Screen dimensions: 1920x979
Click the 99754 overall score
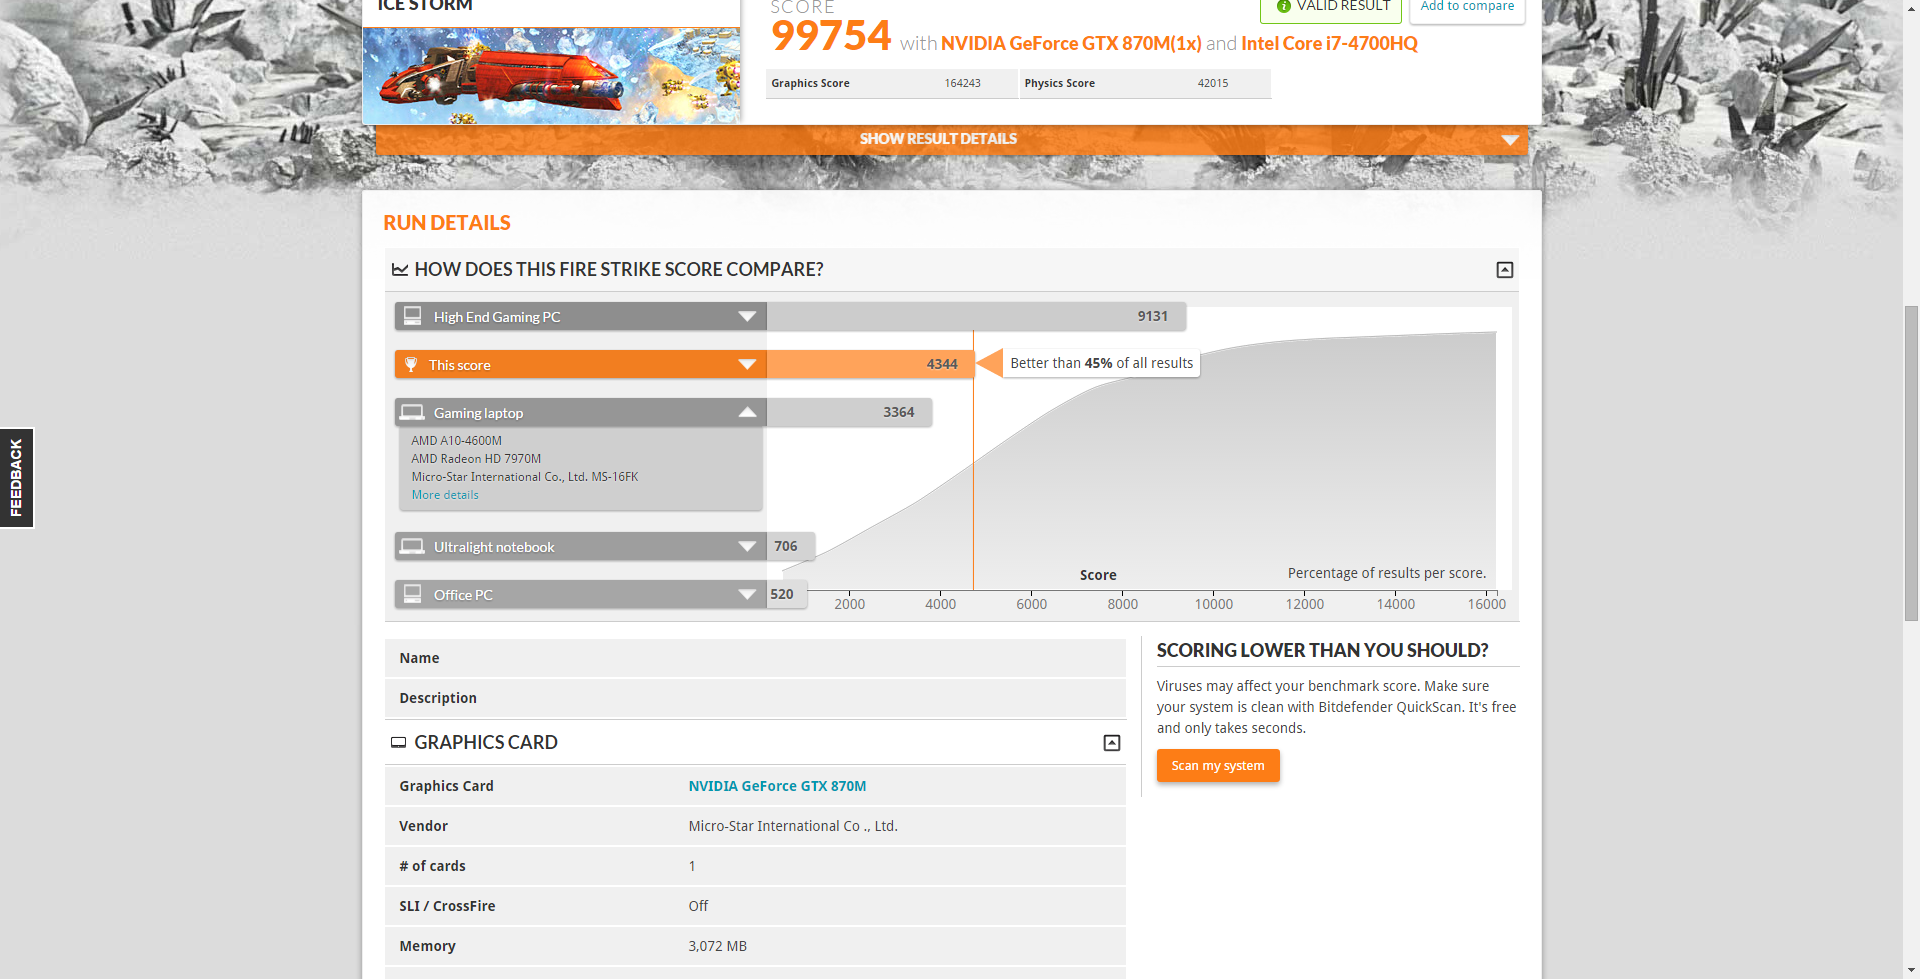[x=831, y=36]
